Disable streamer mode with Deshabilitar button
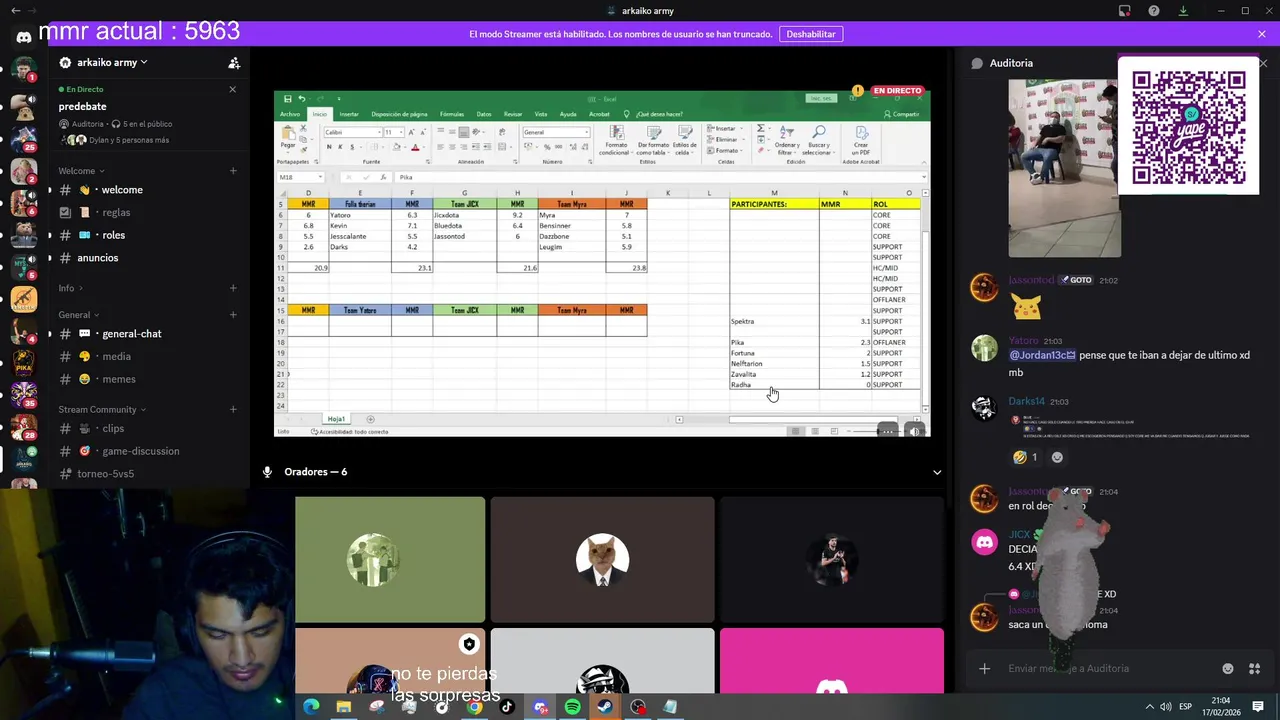 point(811,34)
